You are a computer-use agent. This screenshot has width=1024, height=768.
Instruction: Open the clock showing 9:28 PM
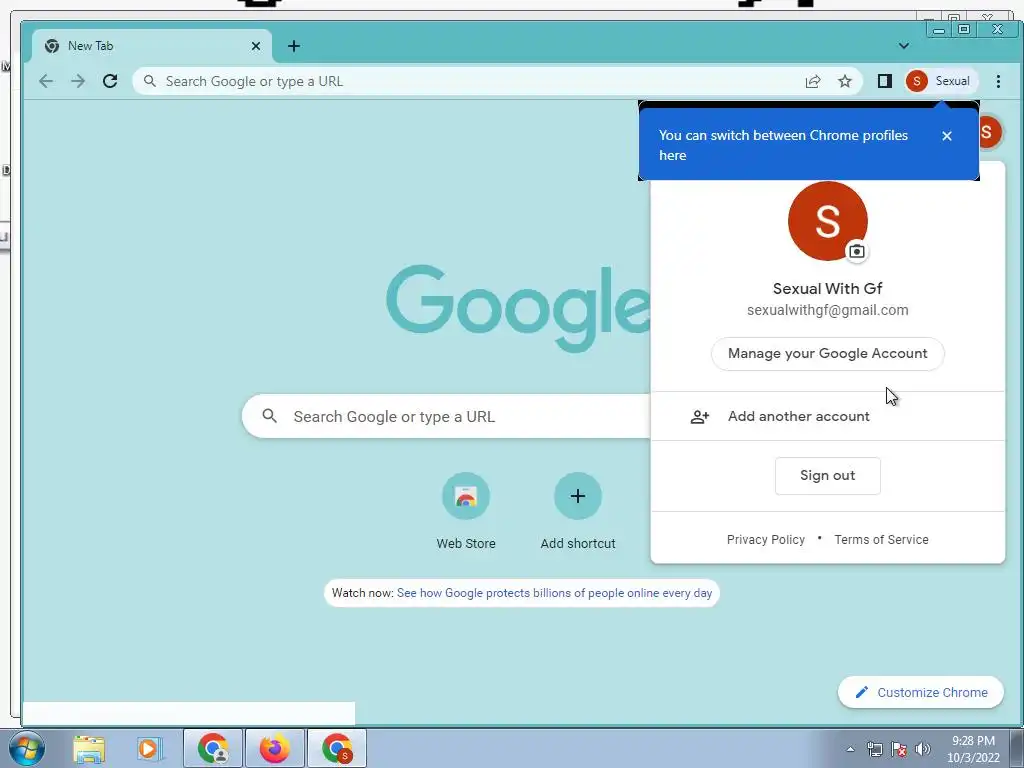click(973, 749)
